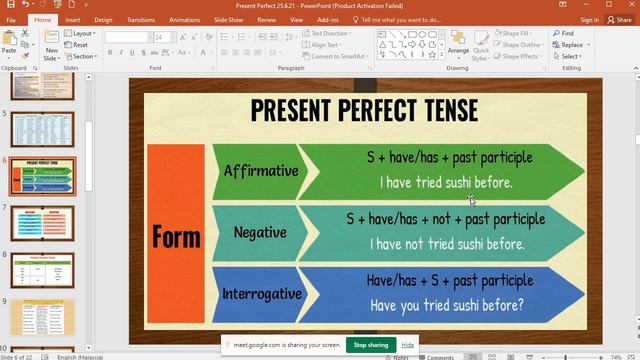Screen dimensions: 640x360
Task: Clear all text formatting
Action: pyautogui.click(x=209, y=37)
